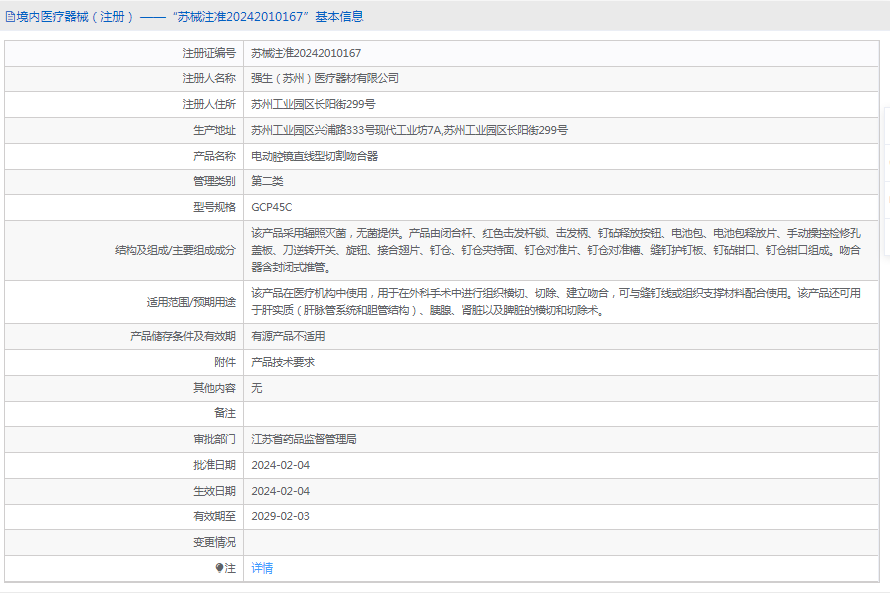Viewport: 890px width, 593px height.
Task: Select the intended use text starting 该产品在医疗机构中使用
Action: (556, 302)
